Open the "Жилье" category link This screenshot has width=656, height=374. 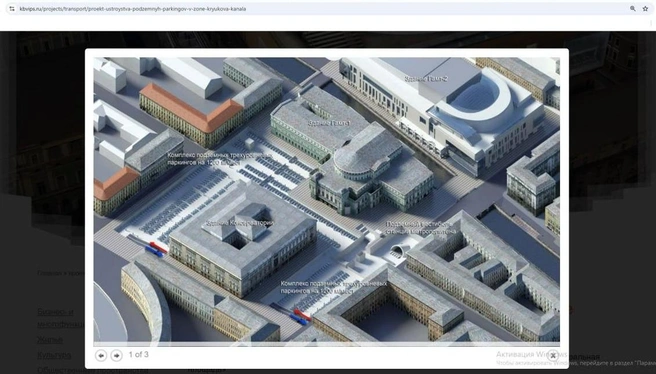(50, 339)
